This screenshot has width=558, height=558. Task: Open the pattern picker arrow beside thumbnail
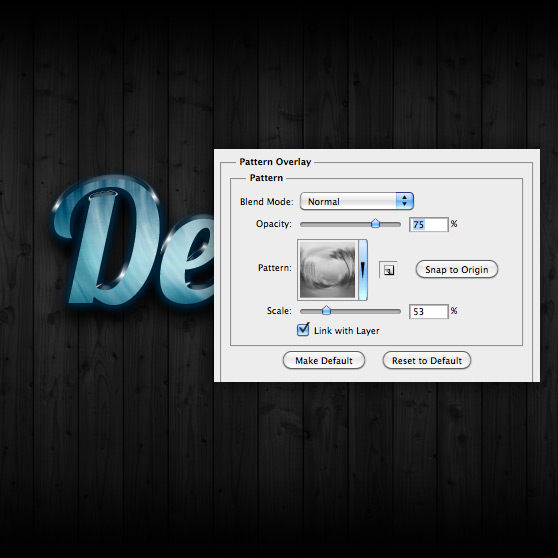pos(363,270)
